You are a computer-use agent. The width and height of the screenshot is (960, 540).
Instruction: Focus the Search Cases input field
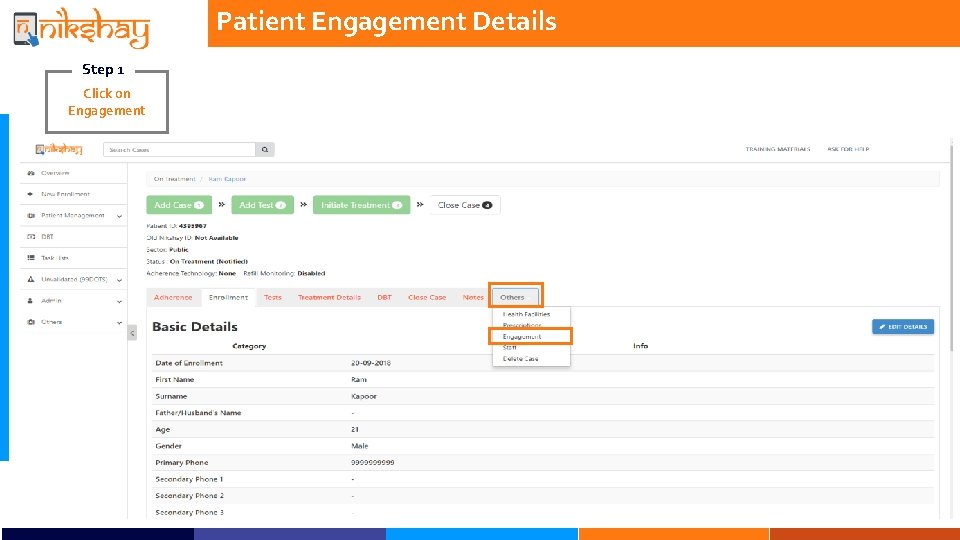[179, 149]
